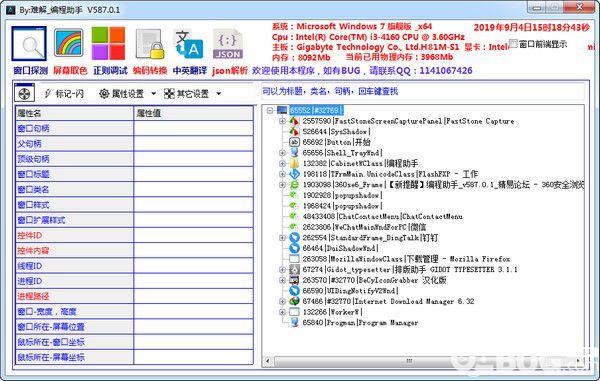The height and width of the screenshot is (381, 600).
Task: Open the 编码转换 document lock icon
Action: tap(150, 44)
